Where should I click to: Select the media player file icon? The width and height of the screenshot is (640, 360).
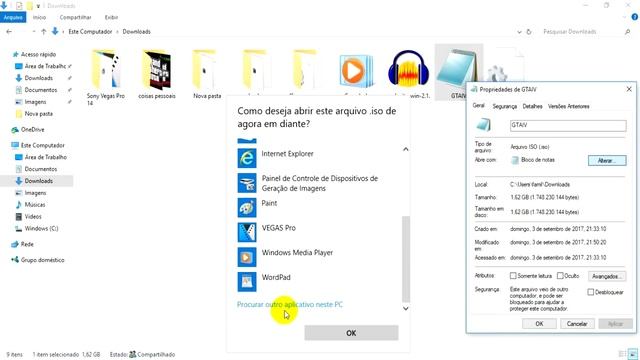[x=356, y=71]
